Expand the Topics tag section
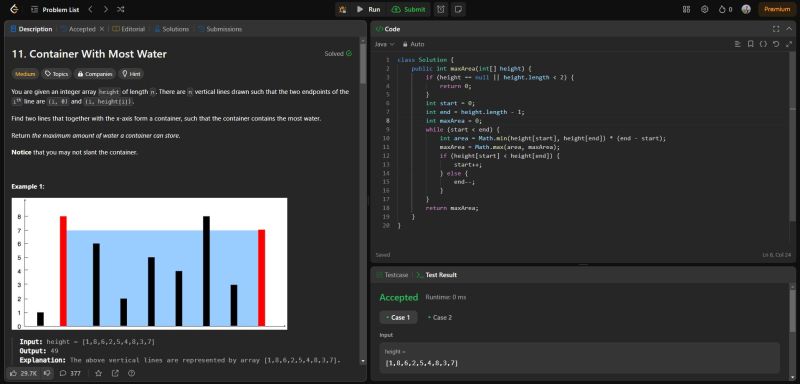 click(56, 74)
